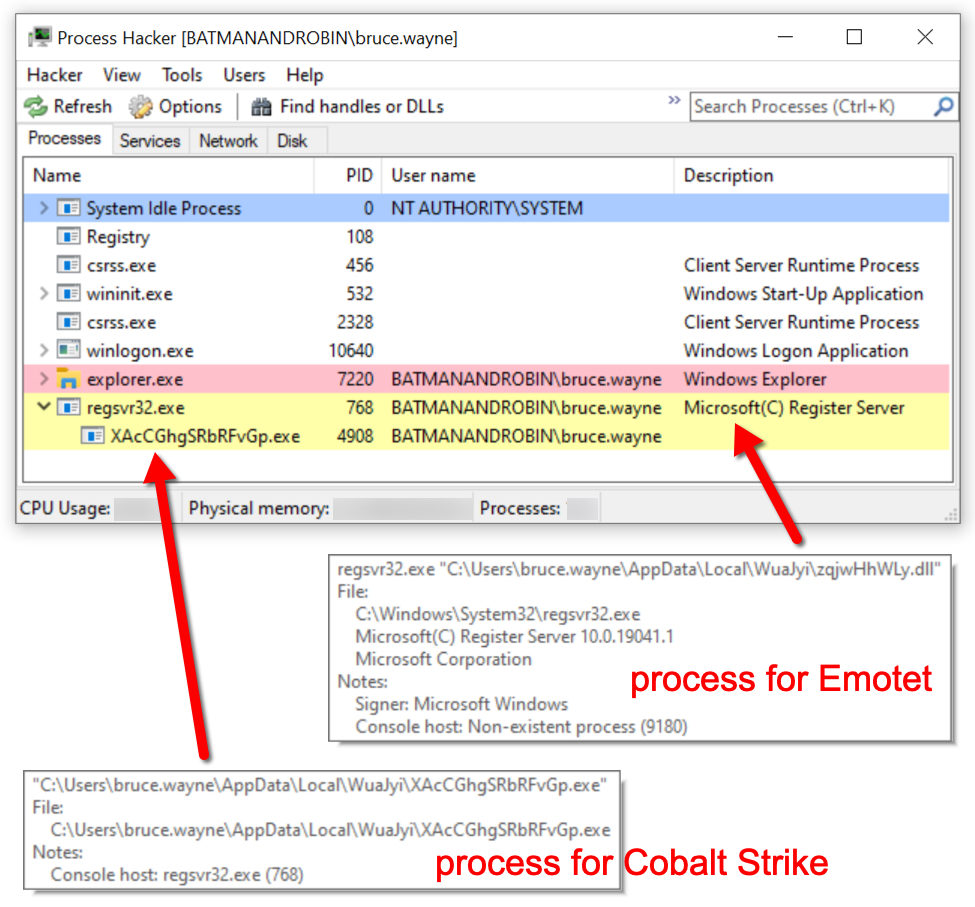Click the Physical memory status entry

330,508
